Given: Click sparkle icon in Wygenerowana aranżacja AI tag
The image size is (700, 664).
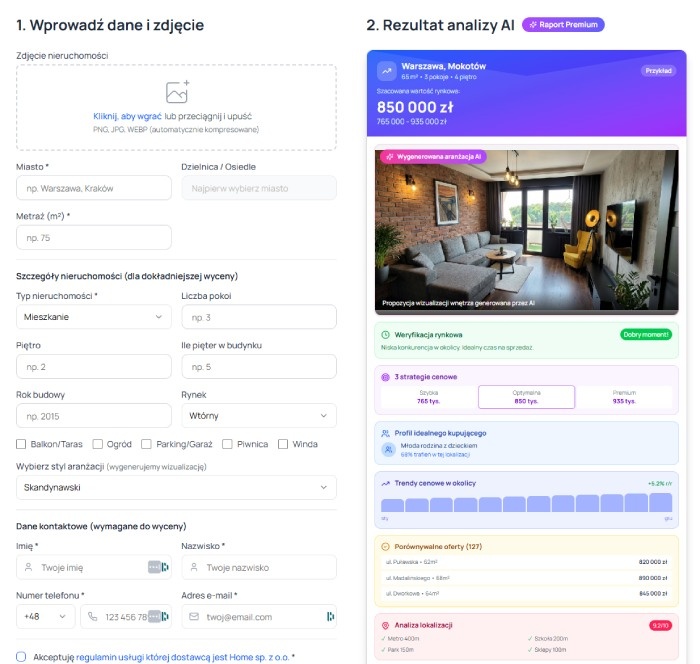Looking at the screenshot, I should coord(390,157).
